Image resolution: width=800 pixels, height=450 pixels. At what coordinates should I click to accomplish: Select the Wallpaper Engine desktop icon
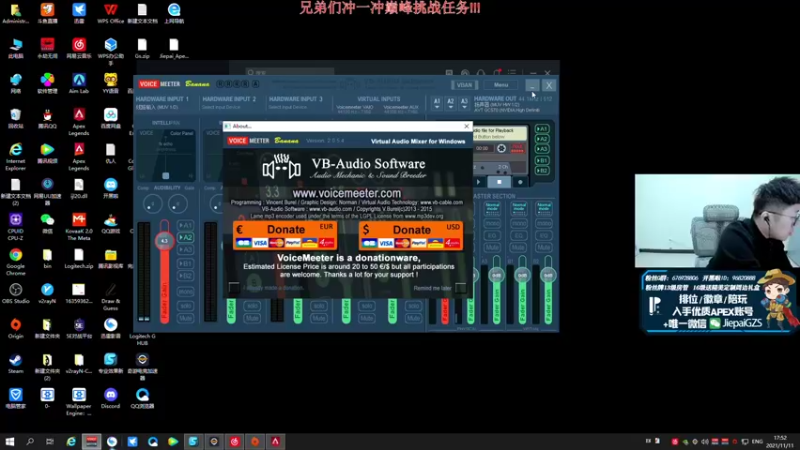(79, 402)
